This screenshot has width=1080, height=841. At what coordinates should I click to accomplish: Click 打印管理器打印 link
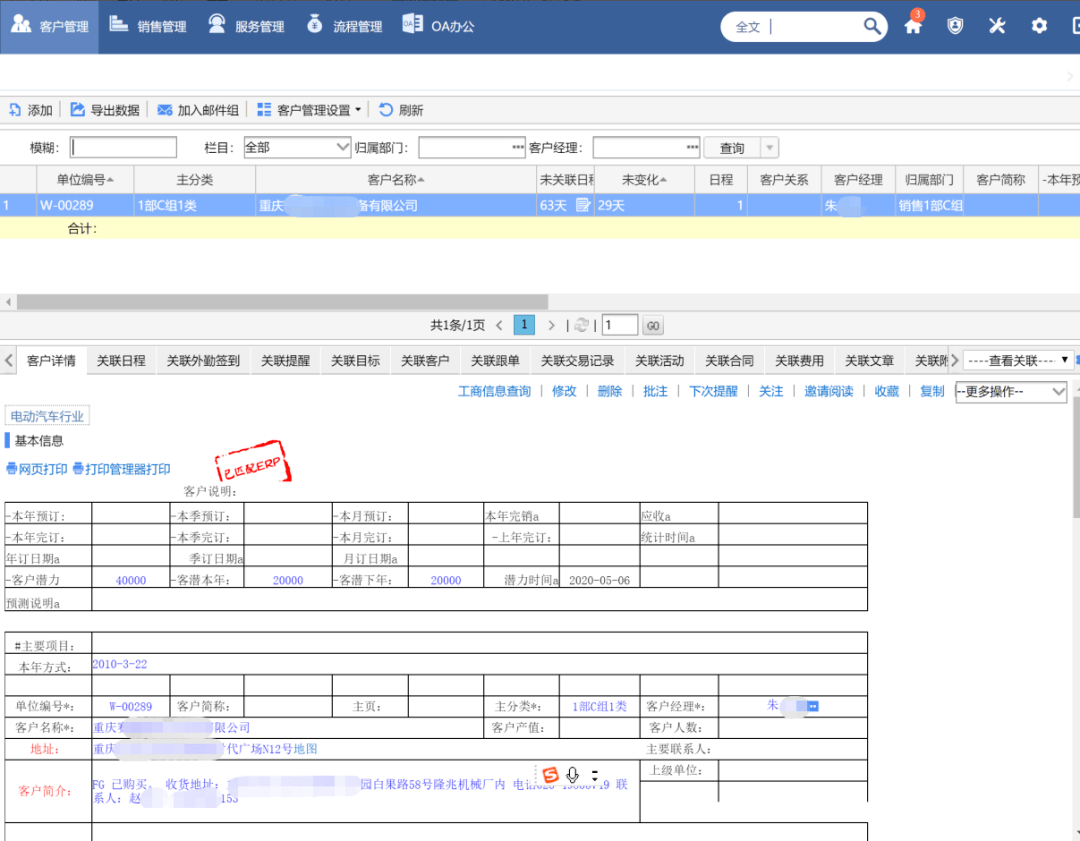coord(121,469)
